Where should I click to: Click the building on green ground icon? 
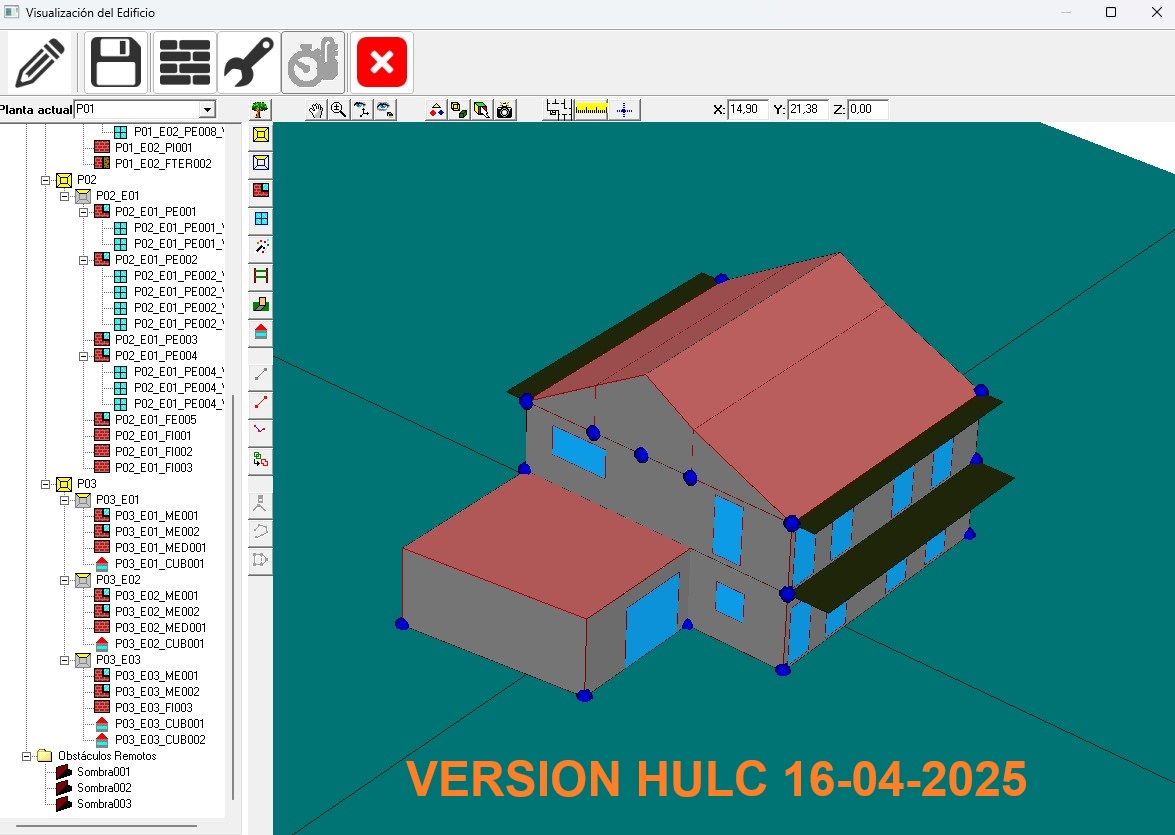coord(261,304)
